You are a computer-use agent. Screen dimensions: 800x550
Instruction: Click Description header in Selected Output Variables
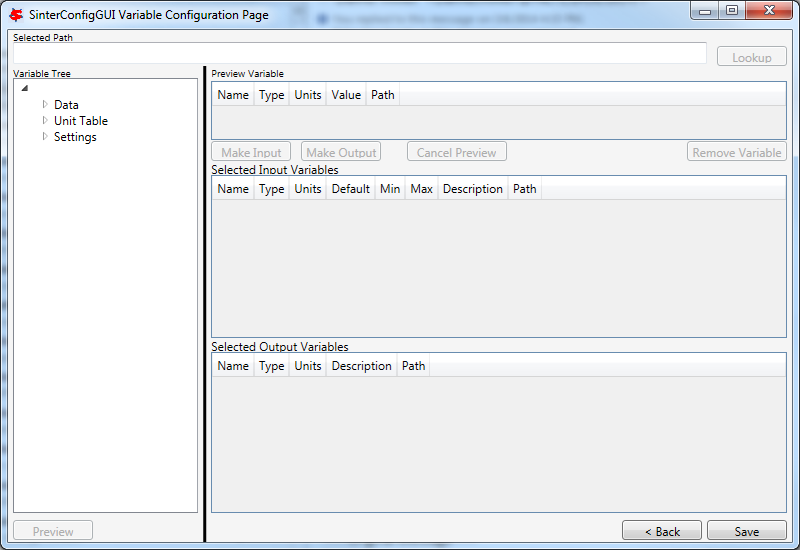362,365
